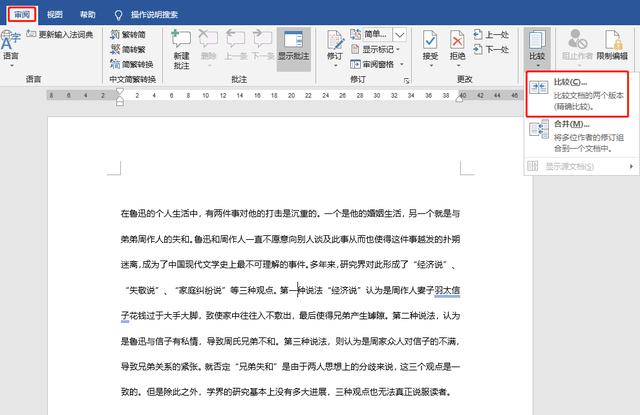Screen dimensions: 640x415
Task: Click 更新输入法词典
Action: click(60, 34)
